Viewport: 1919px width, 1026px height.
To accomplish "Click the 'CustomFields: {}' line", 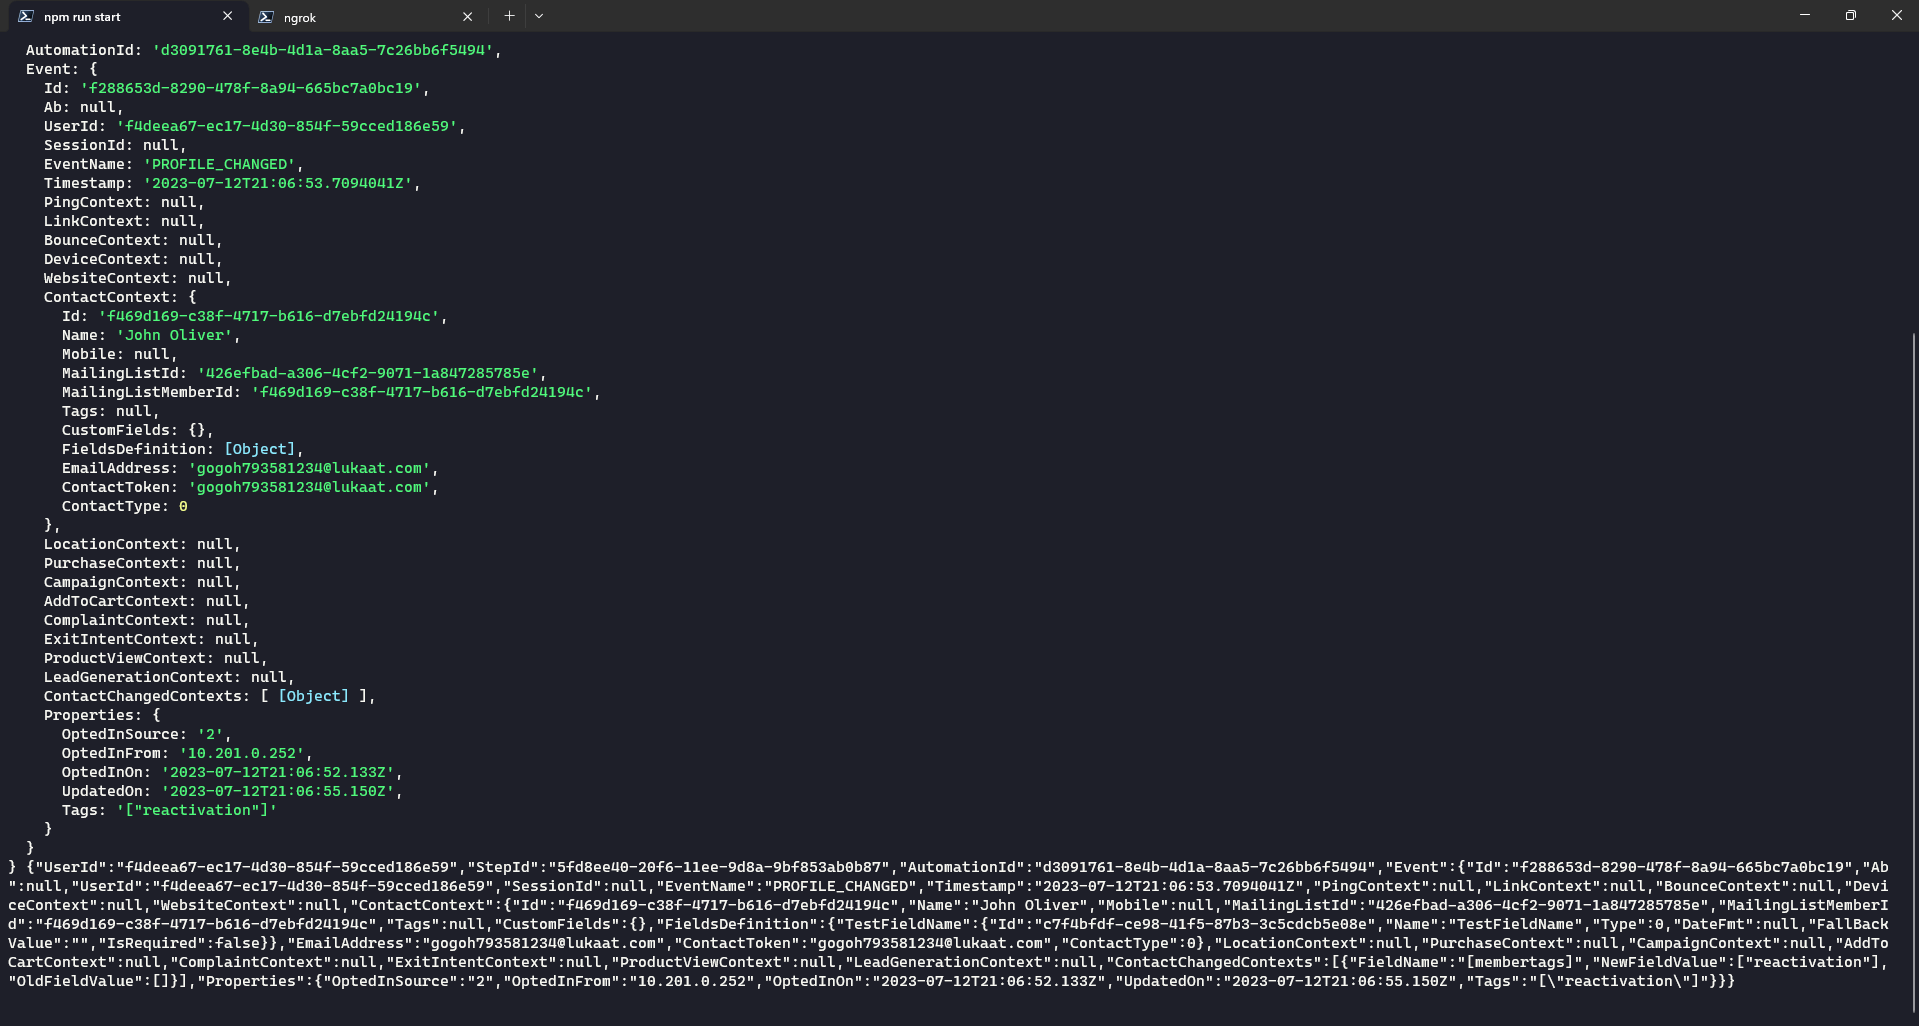I will click(x=138, y=430).
